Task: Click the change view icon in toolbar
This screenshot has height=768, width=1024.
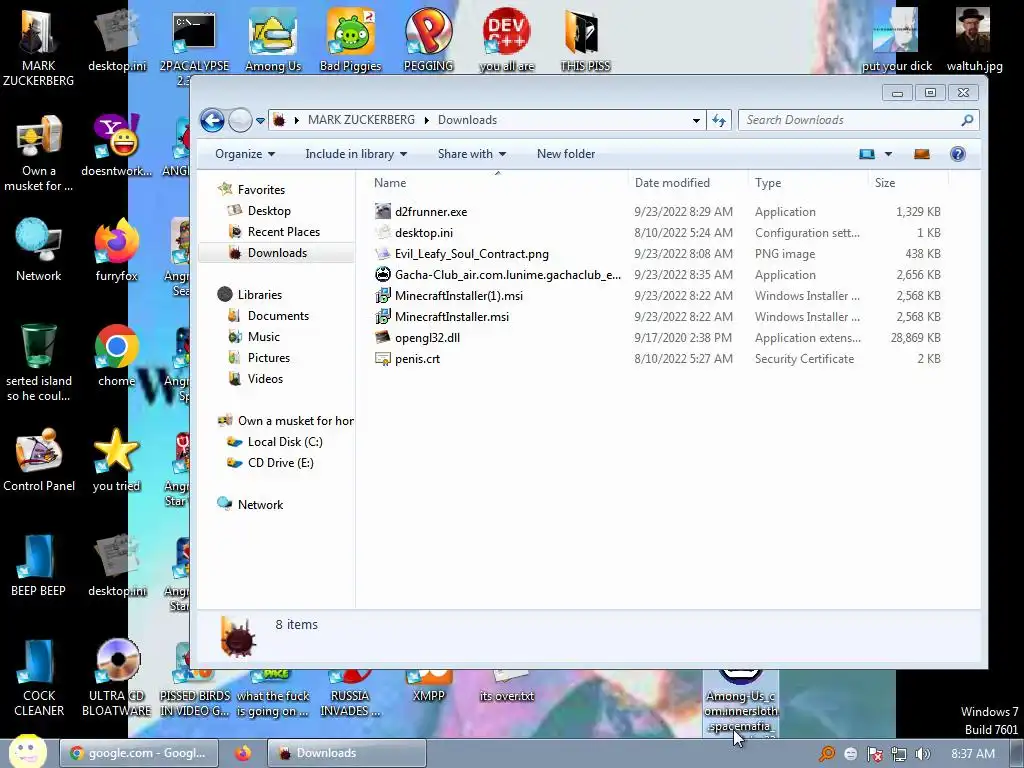Action: [x=867, y=154]
